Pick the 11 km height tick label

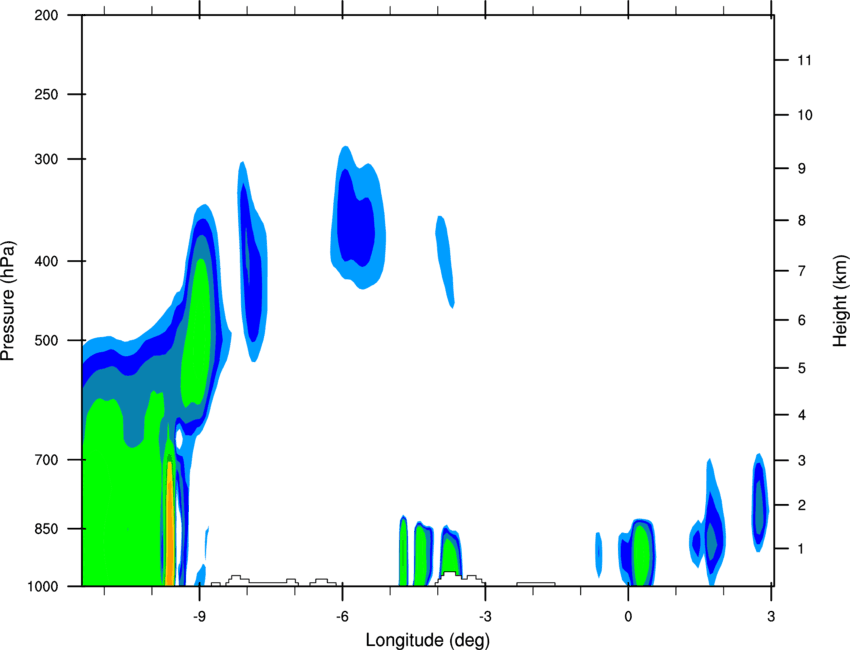[804, 60]
